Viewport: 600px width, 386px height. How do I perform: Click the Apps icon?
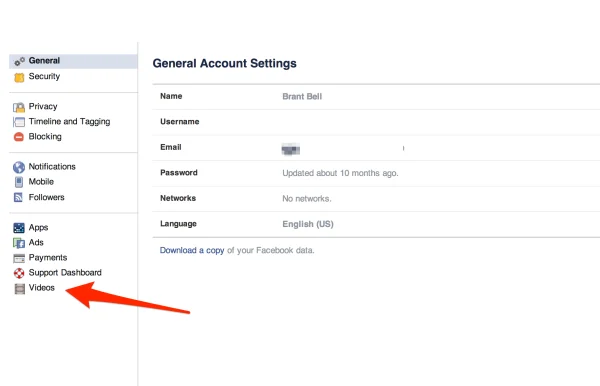pyautogui.click(x=19, y=228)
